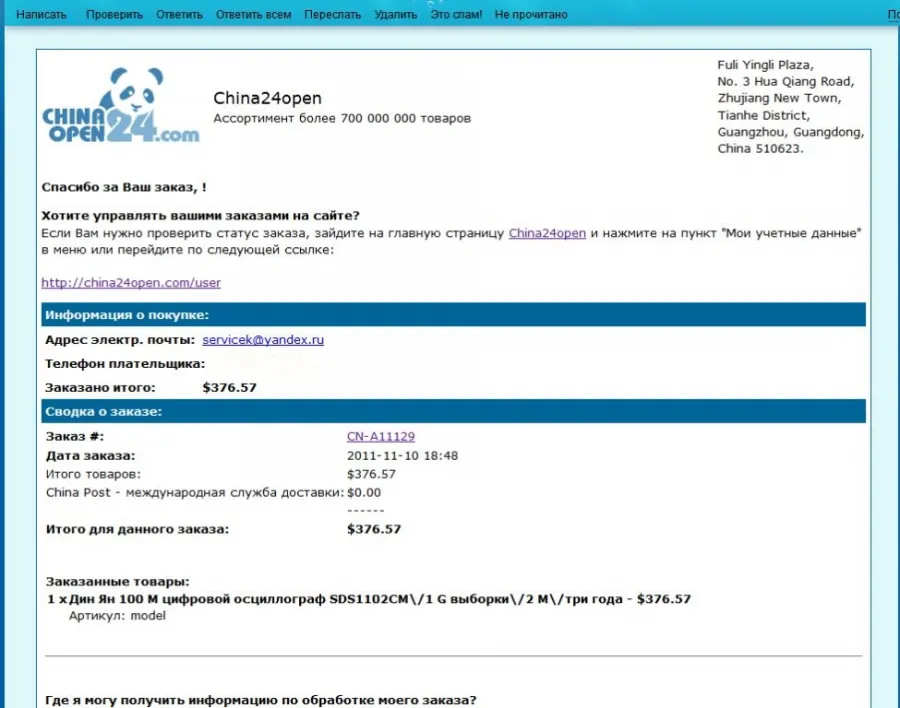Click the servicek@yandex.ru email link
The width and height of the screenshot is (900, 708).
click(x=263, y=339)
